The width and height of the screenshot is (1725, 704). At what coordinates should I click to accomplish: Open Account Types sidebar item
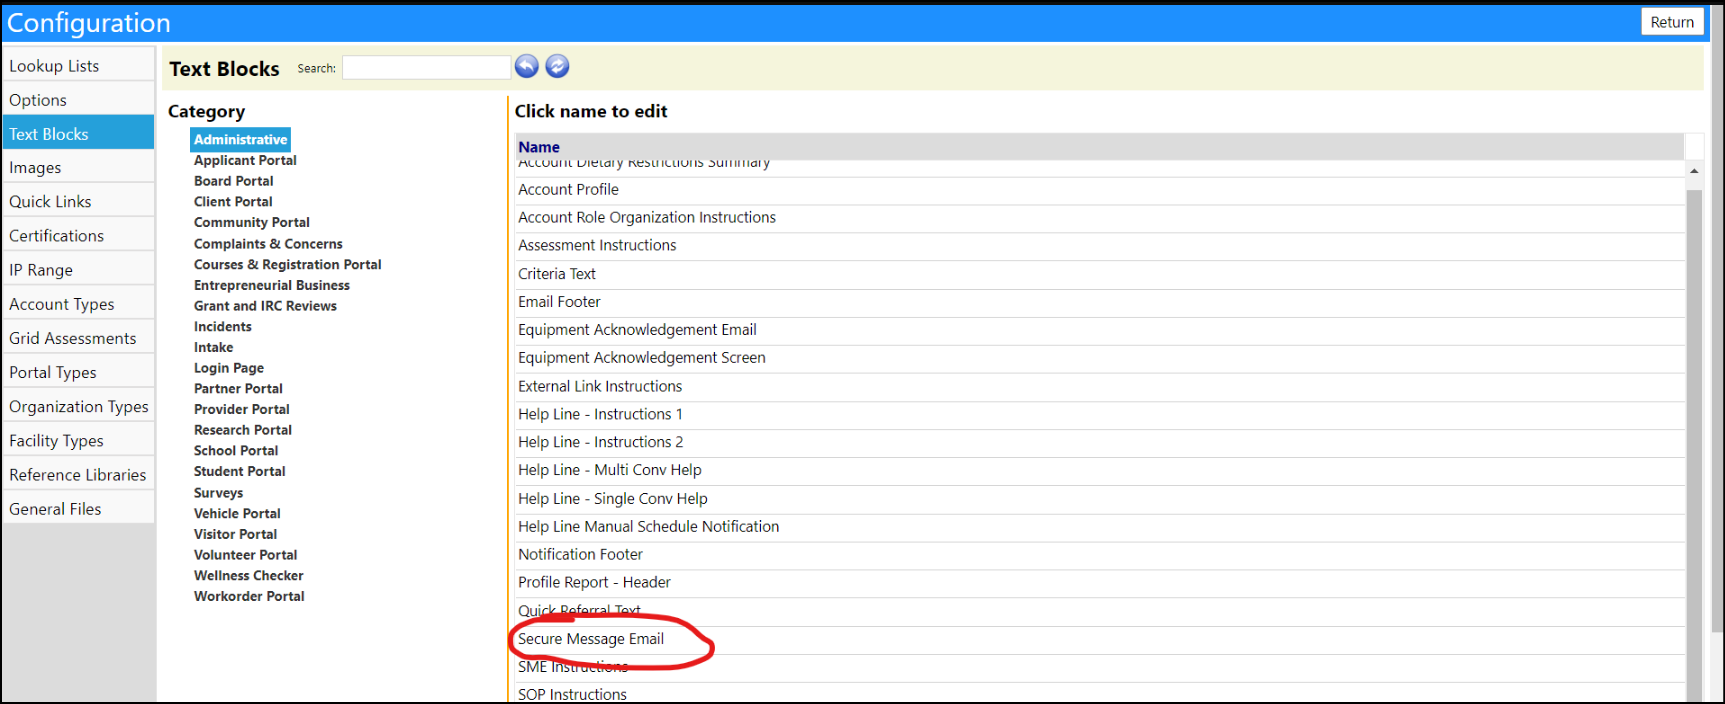pos(78,304)
